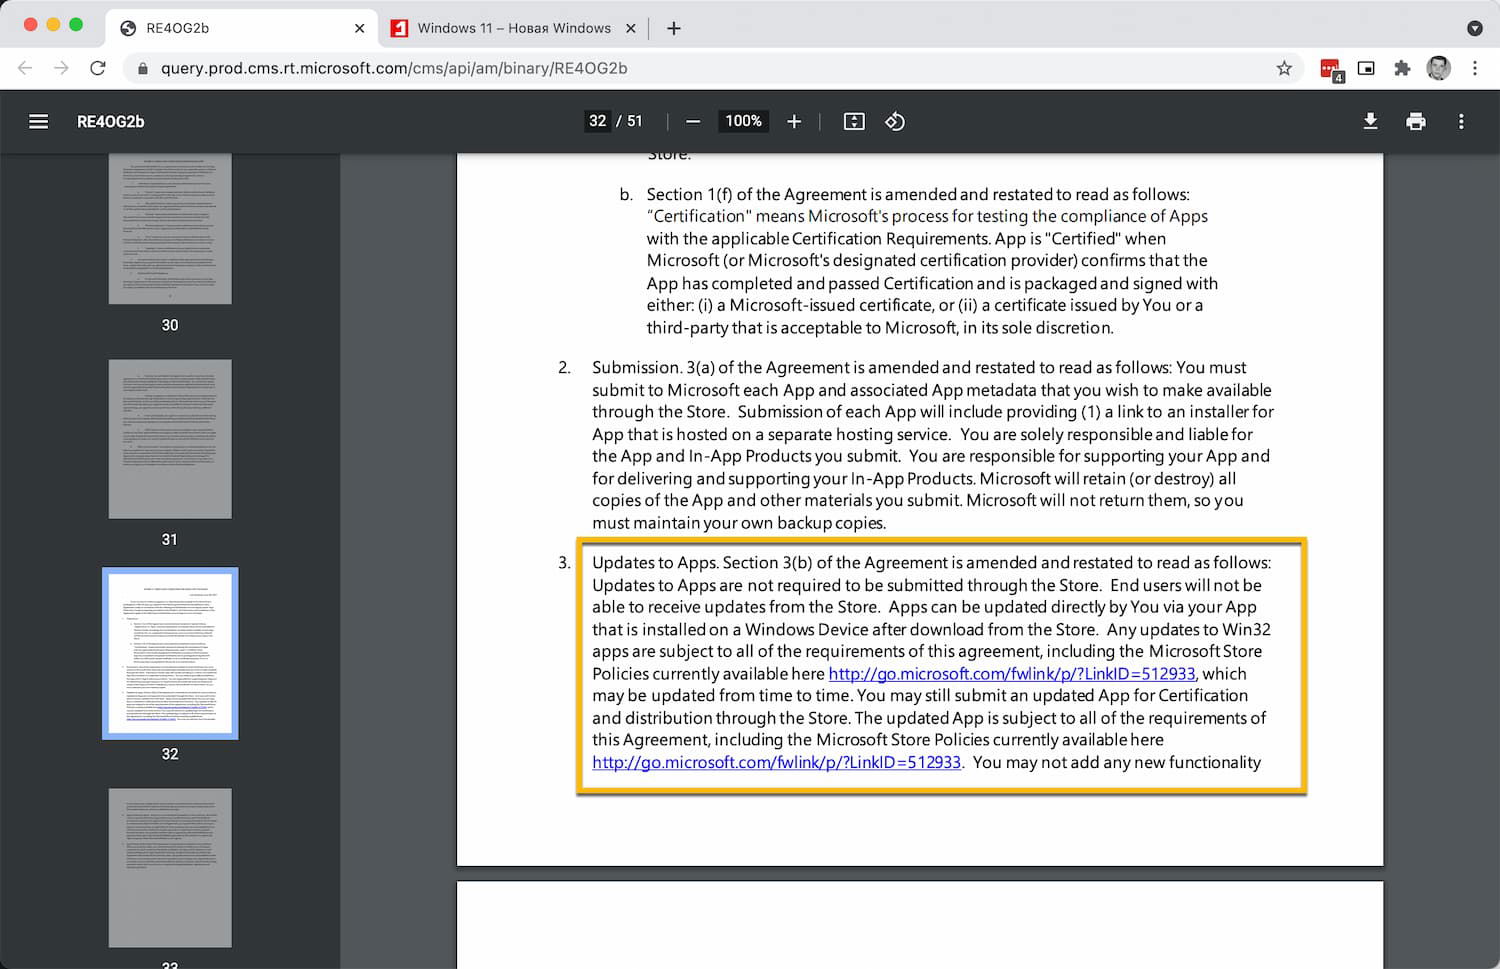
Task: Maximize the window with the green button
Action: click(x=76, y=24)
